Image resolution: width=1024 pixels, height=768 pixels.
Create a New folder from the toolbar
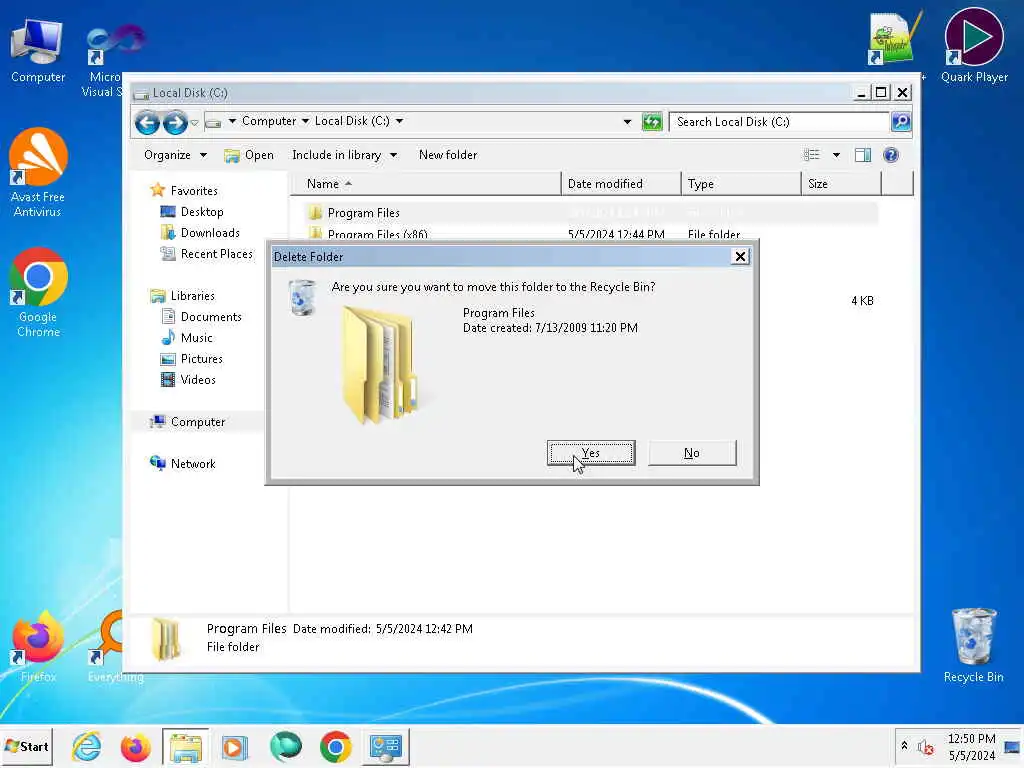(x=448, y=155)
